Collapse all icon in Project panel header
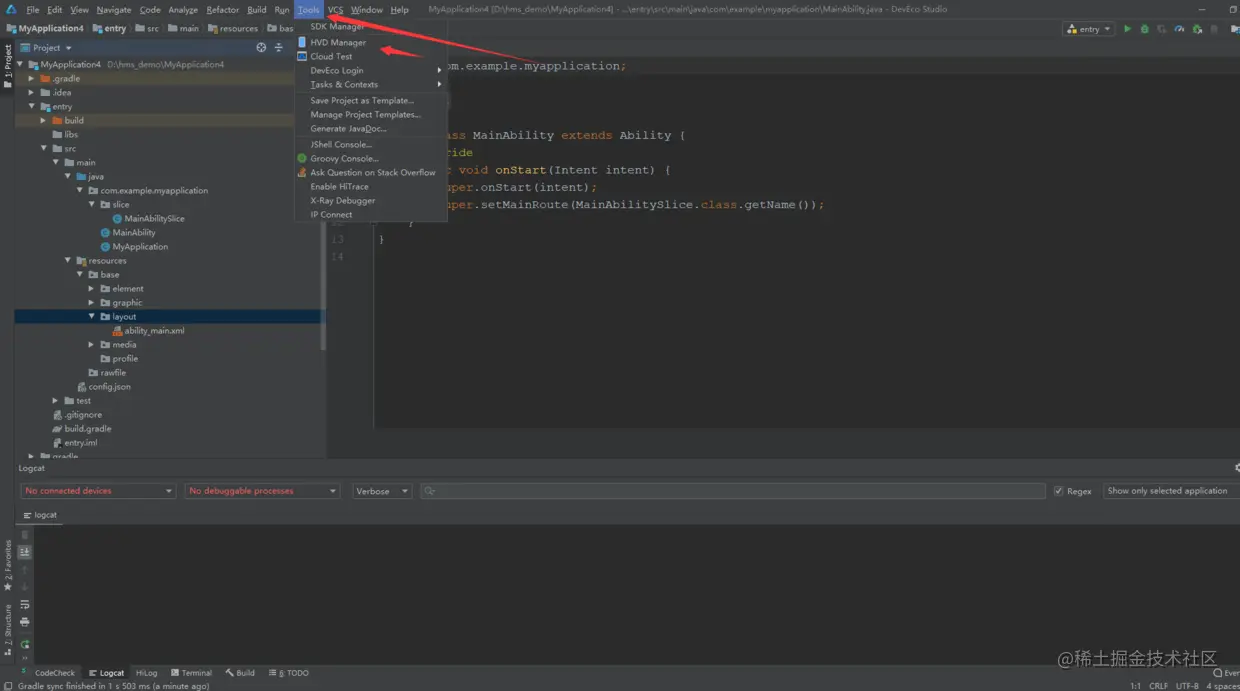 point(279,47)
